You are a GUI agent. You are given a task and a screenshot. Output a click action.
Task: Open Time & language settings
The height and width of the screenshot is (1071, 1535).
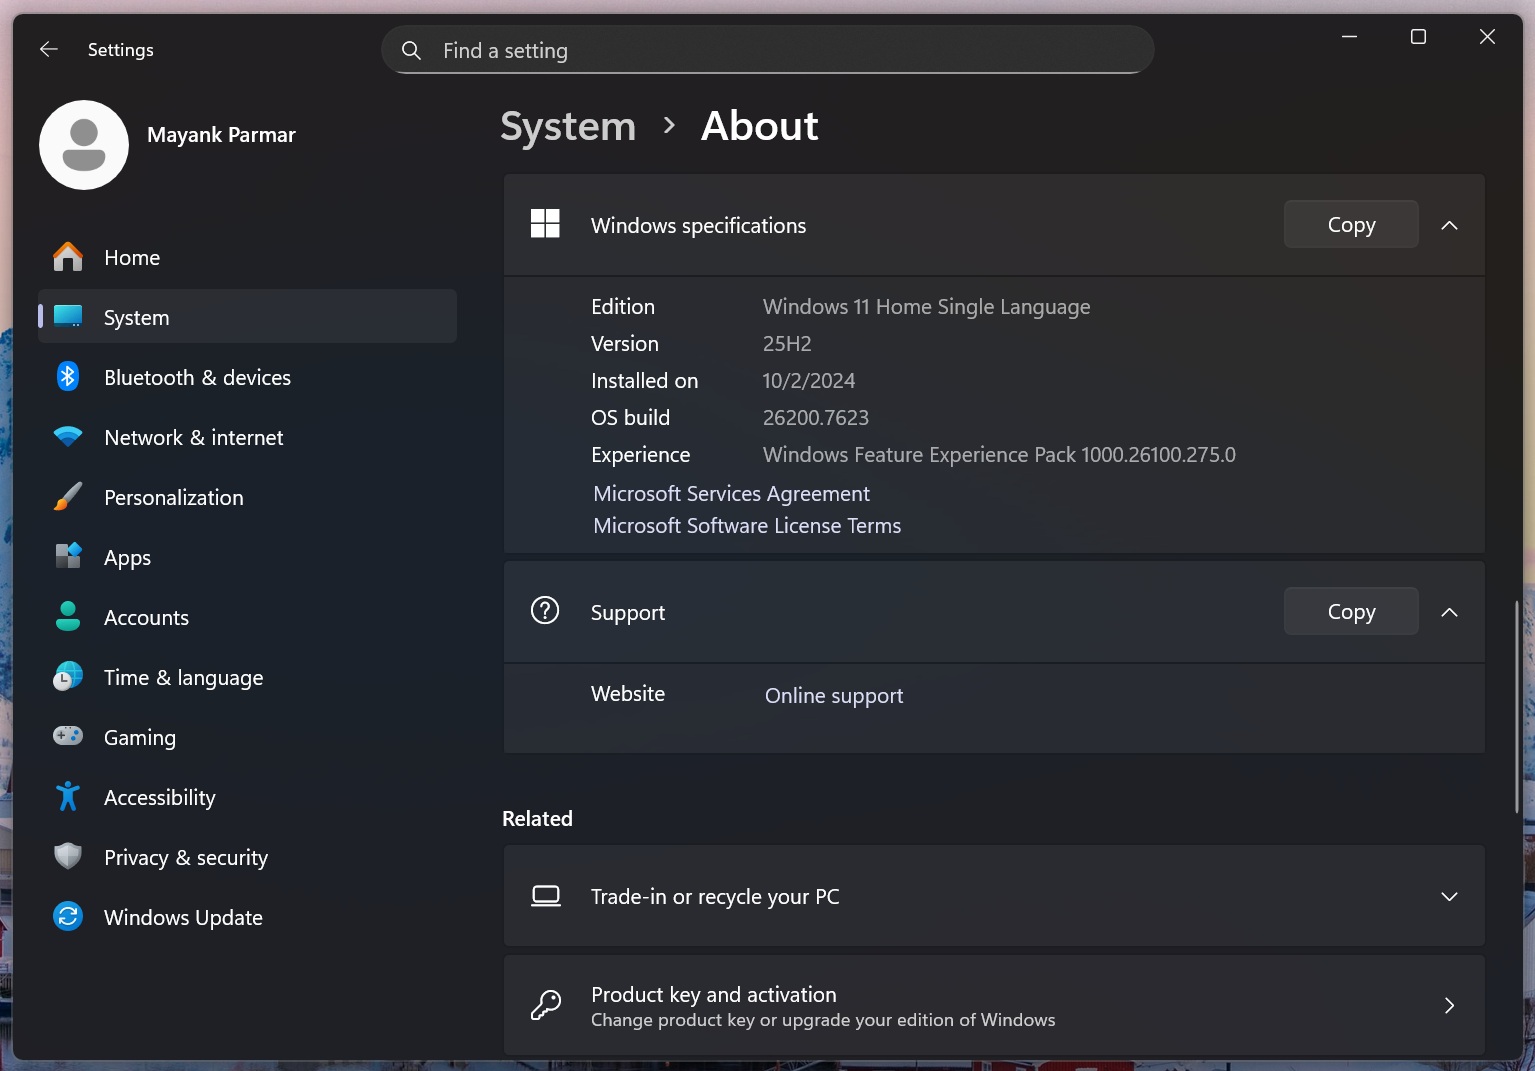[183, 677]
